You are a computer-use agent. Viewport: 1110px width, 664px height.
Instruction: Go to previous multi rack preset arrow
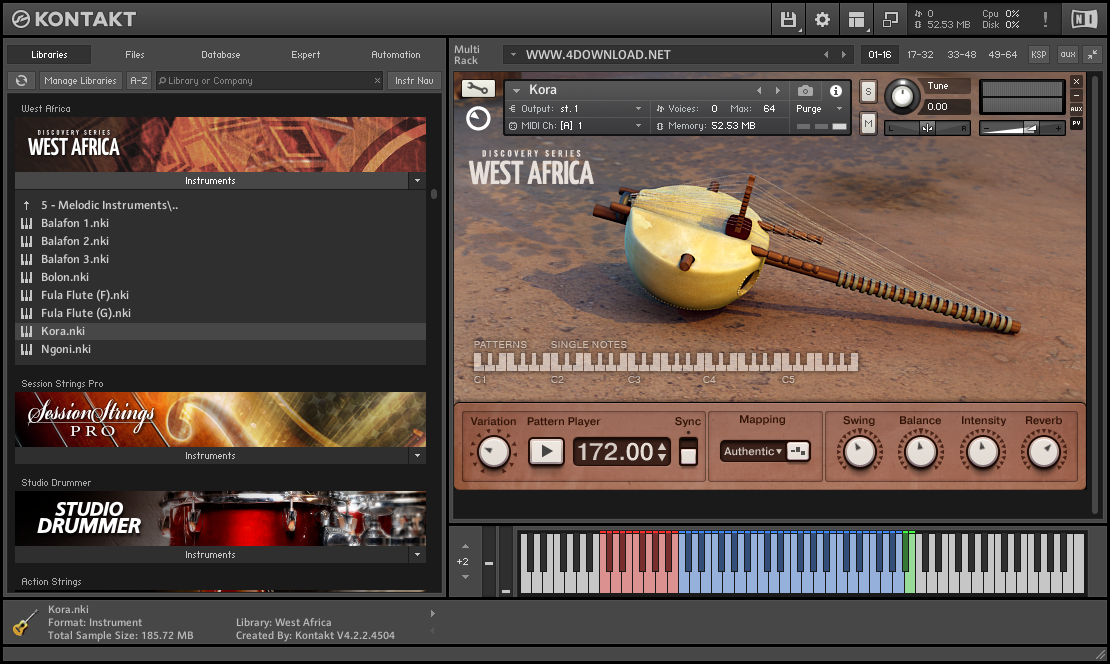pyautogui.click(x=825, y=55)
